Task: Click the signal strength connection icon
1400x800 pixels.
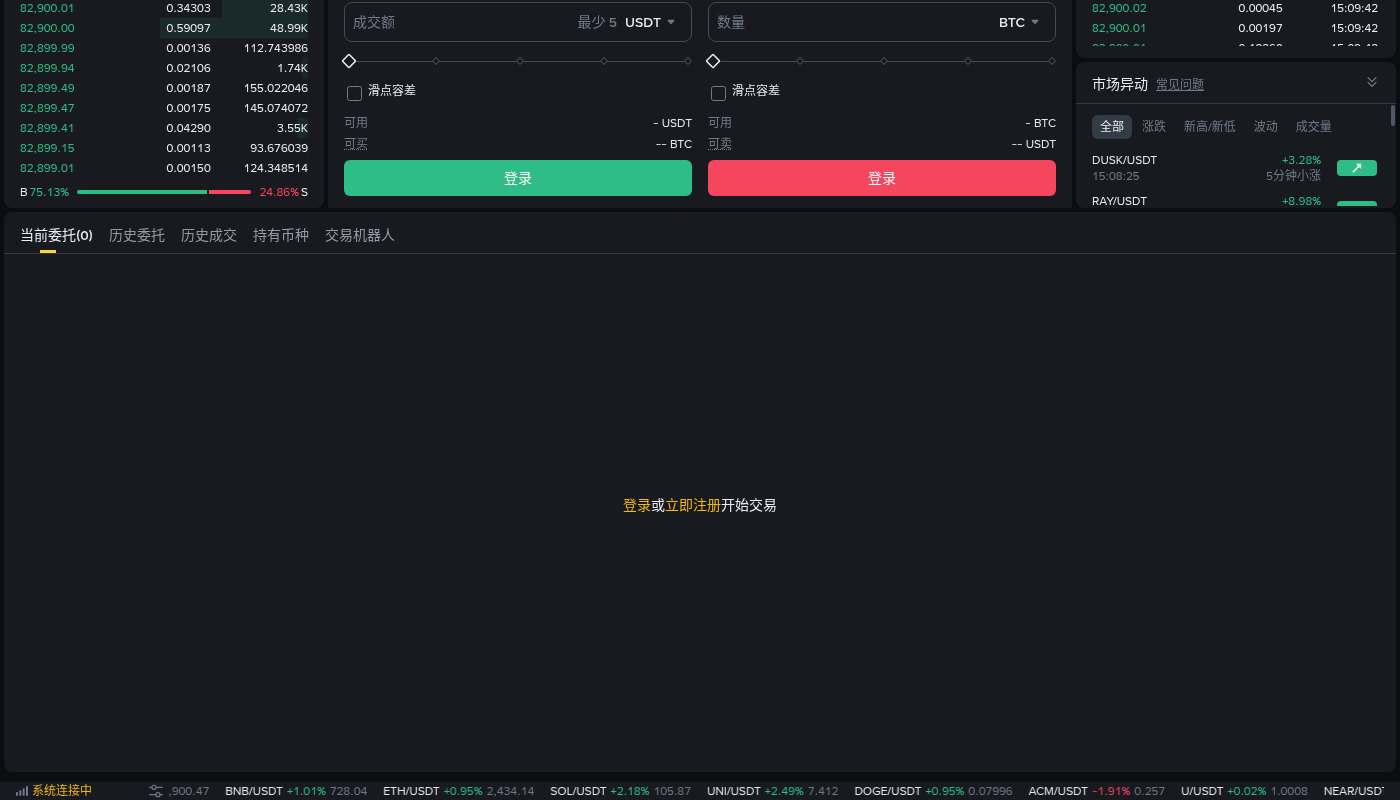Action: [x=22, y=791]
